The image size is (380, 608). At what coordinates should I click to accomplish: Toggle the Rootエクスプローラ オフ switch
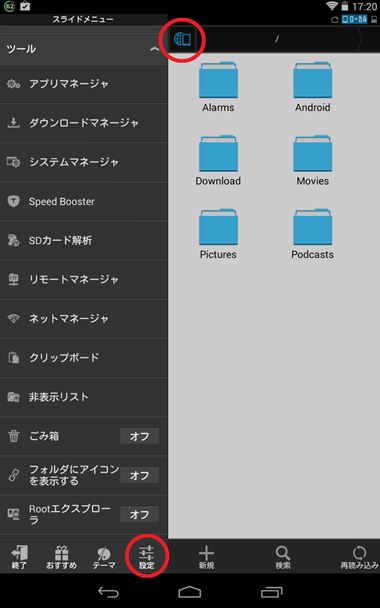coord(139,515)
